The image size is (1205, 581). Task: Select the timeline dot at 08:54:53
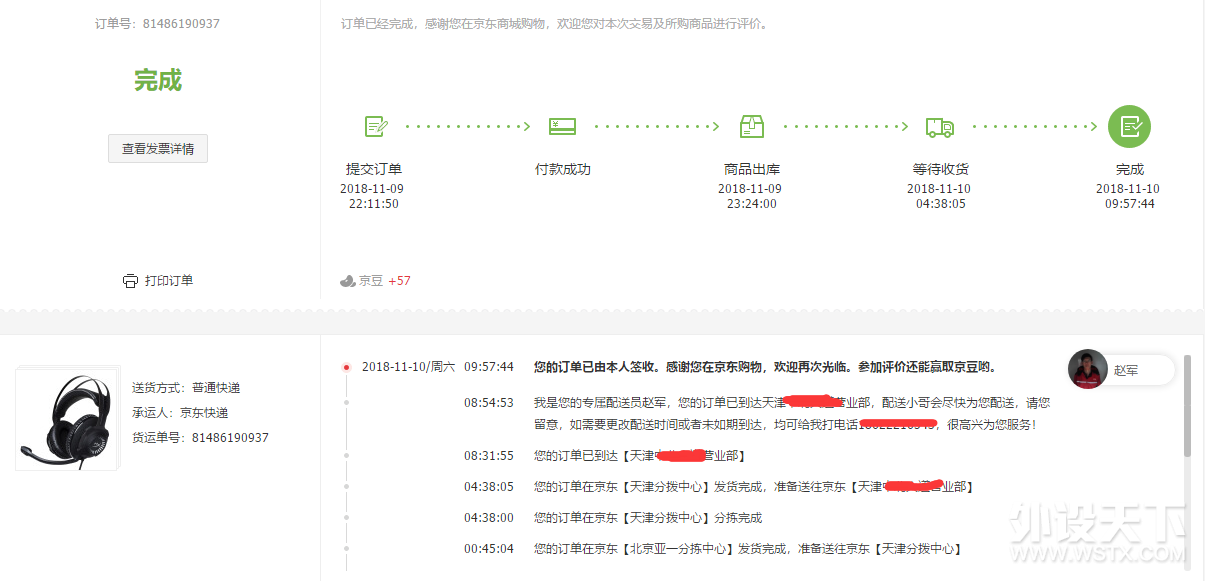coord(346,403)
